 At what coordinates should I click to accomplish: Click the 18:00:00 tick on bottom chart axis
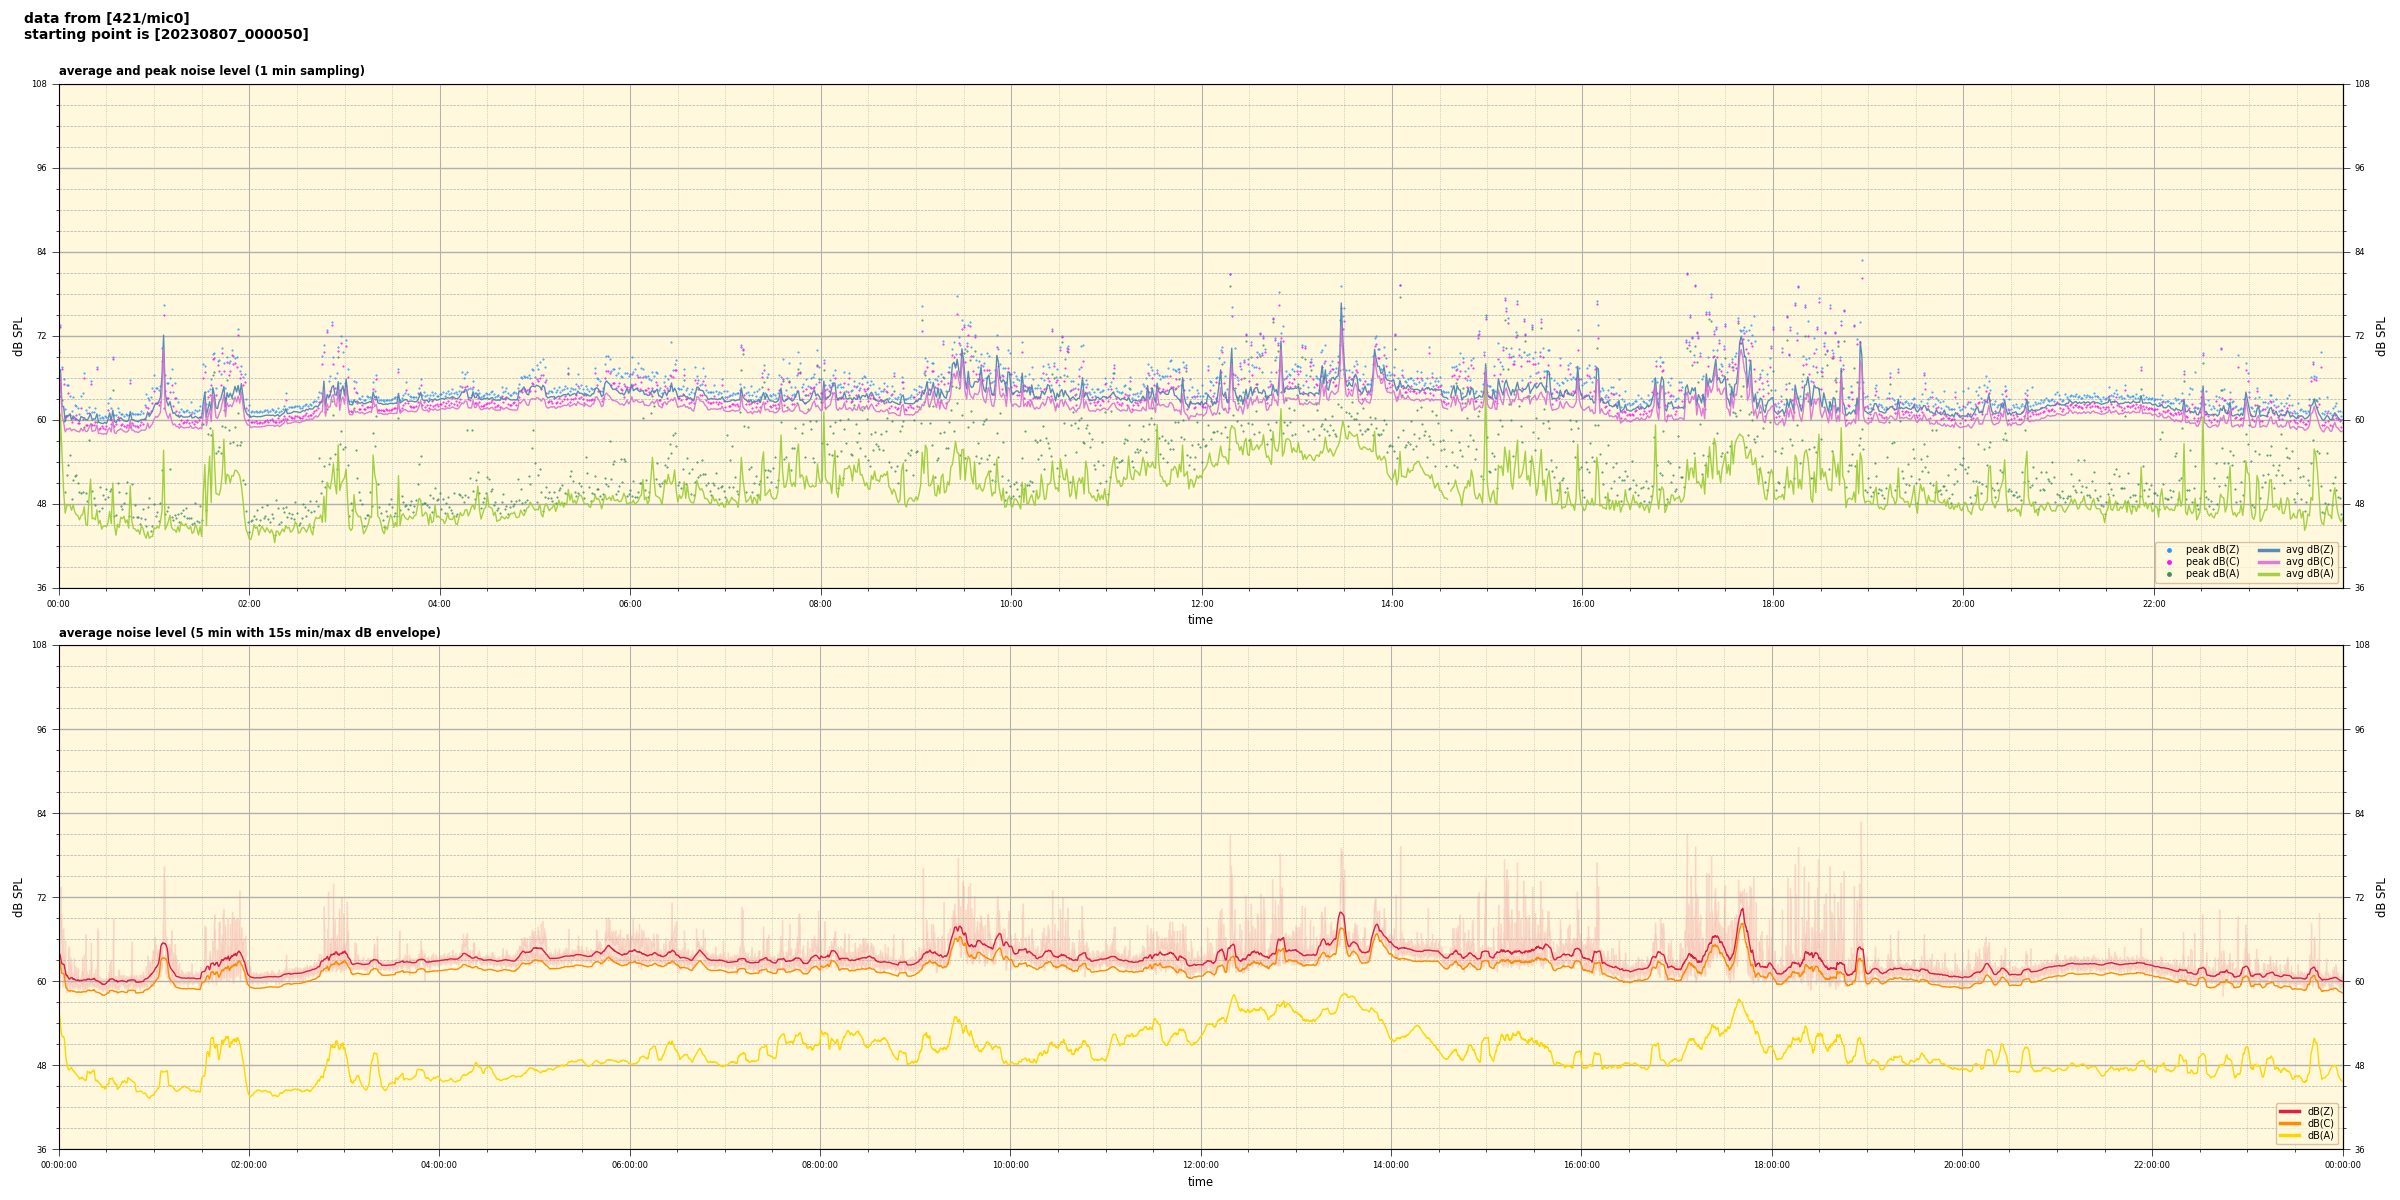pyautogui.click(x=1771, y=1165)
